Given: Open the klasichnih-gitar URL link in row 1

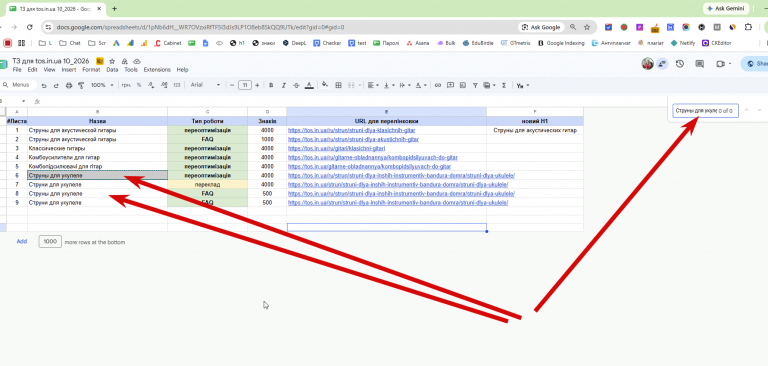Looking at the screenshot, I should pyautogui.click(x=352, y=131).
